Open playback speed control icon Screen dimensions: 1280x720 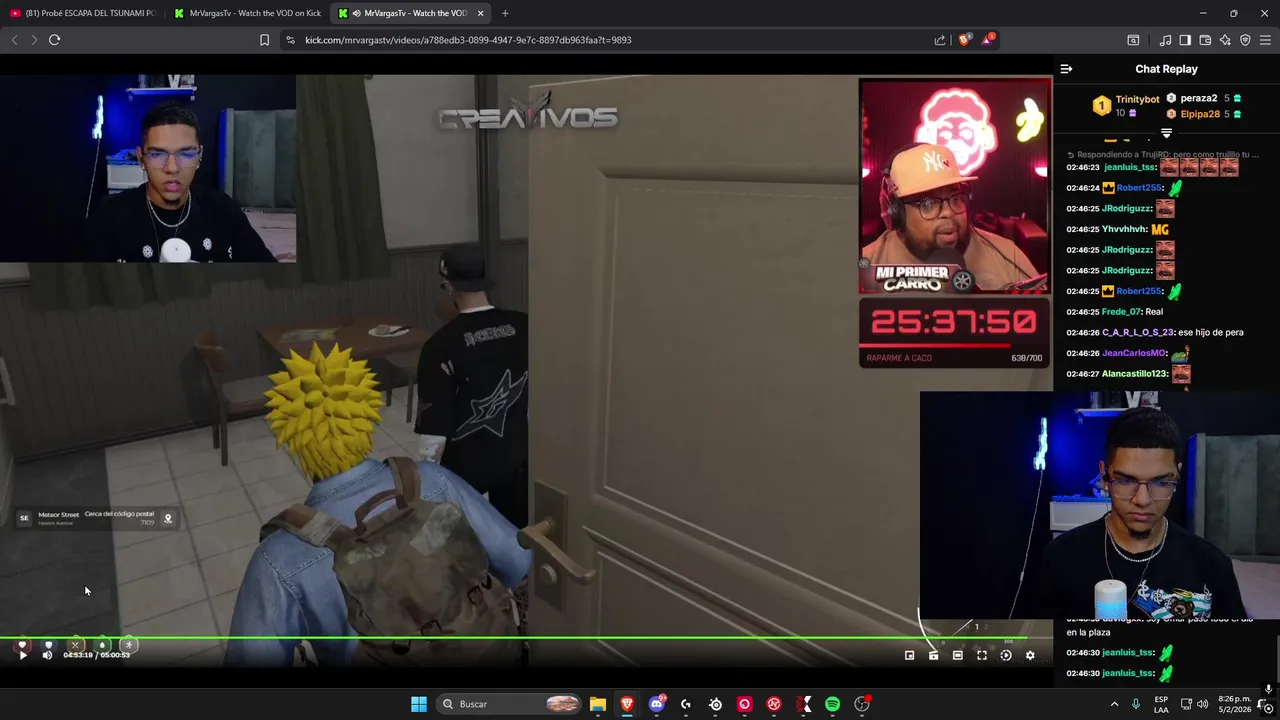click(x=1006, y=655)
